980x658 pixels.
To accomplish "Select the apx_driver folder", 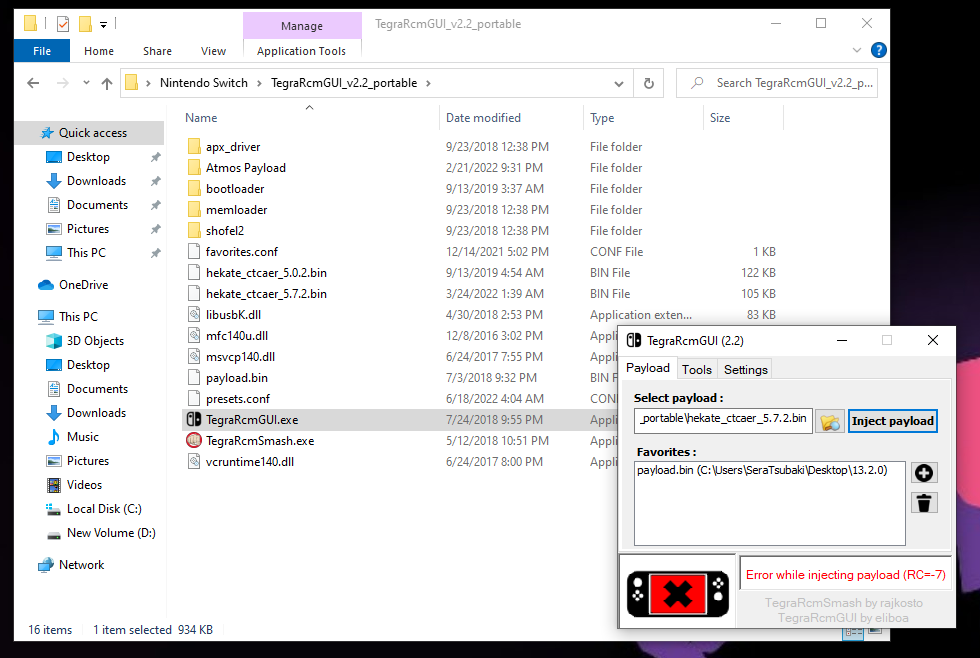I will [x=232, y=147].
